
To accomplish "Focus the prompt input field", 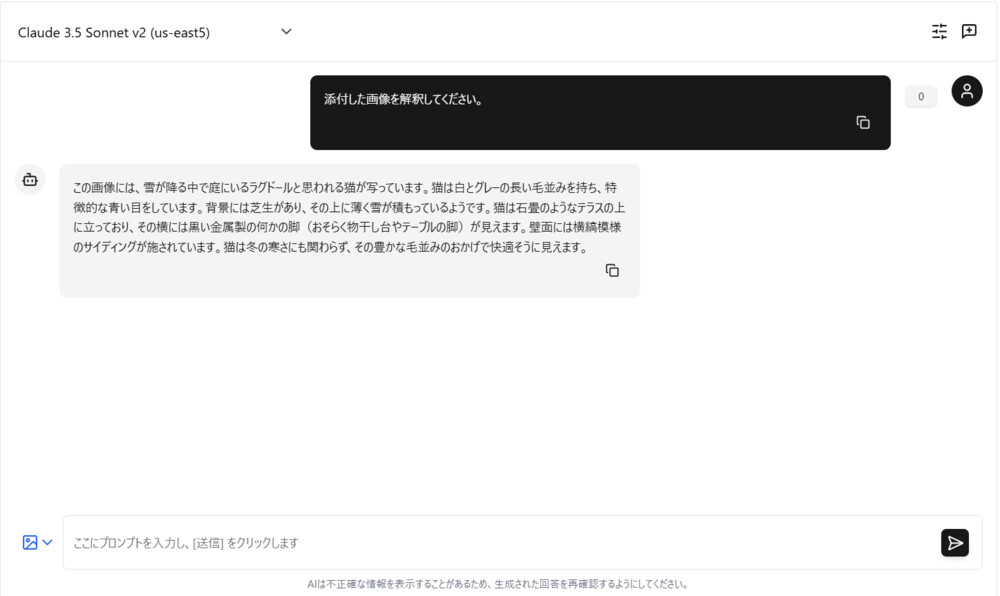I will click(400, 542).
